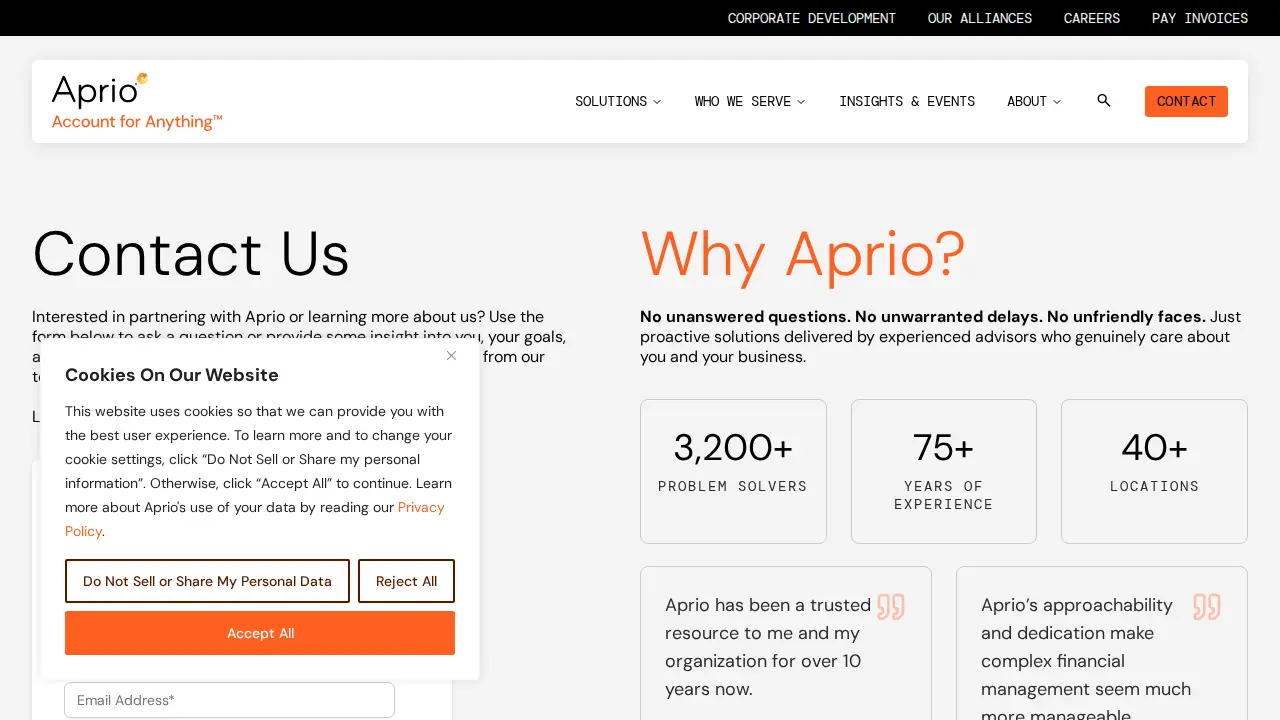Reject all cookies
The width and height of the screenshot is (1280, 720).
[x=406, y=581]
